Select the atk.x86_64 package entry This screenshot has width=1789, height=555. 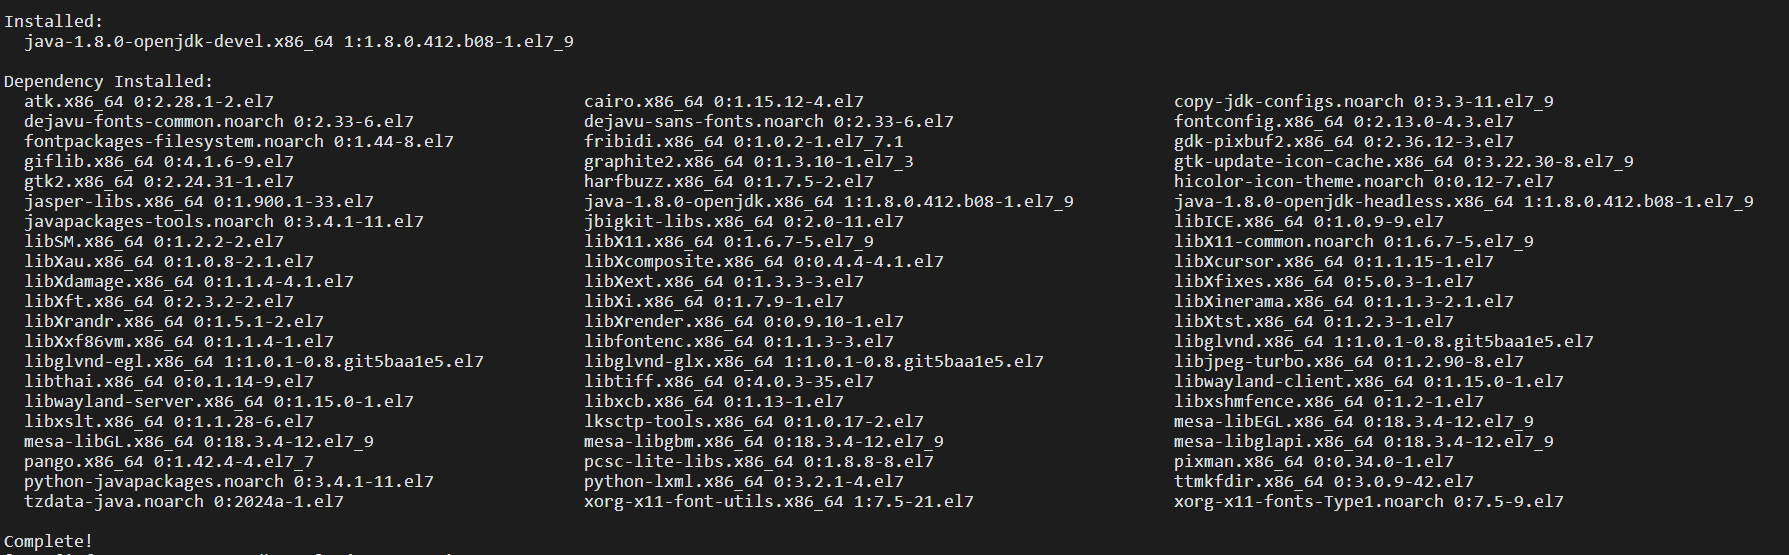pos(148,101)
